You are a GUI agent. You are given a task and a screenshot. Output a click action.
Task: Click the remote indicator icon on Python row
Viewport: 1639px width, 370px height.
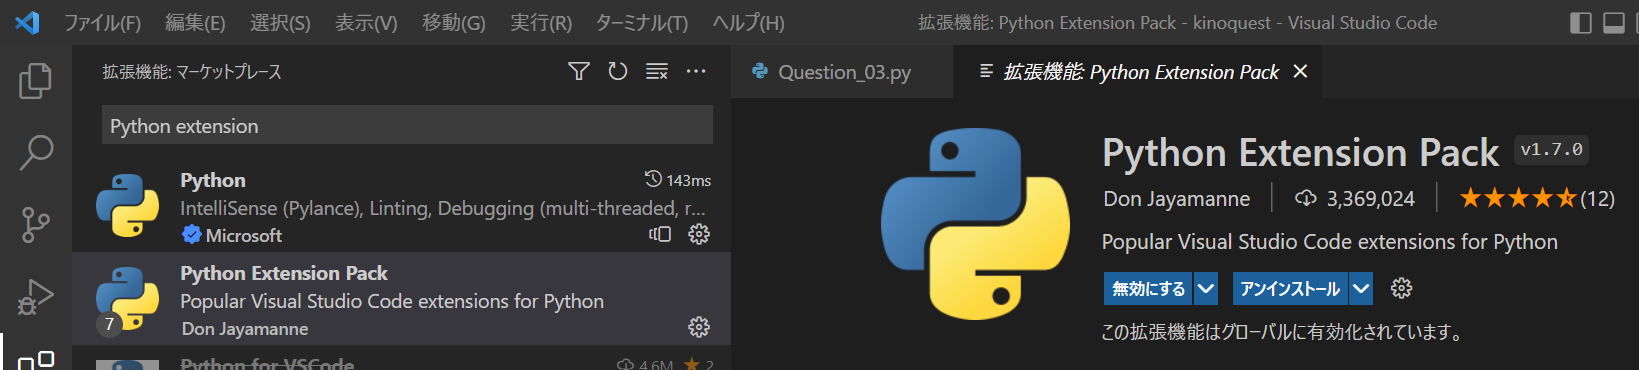(660, 234)
